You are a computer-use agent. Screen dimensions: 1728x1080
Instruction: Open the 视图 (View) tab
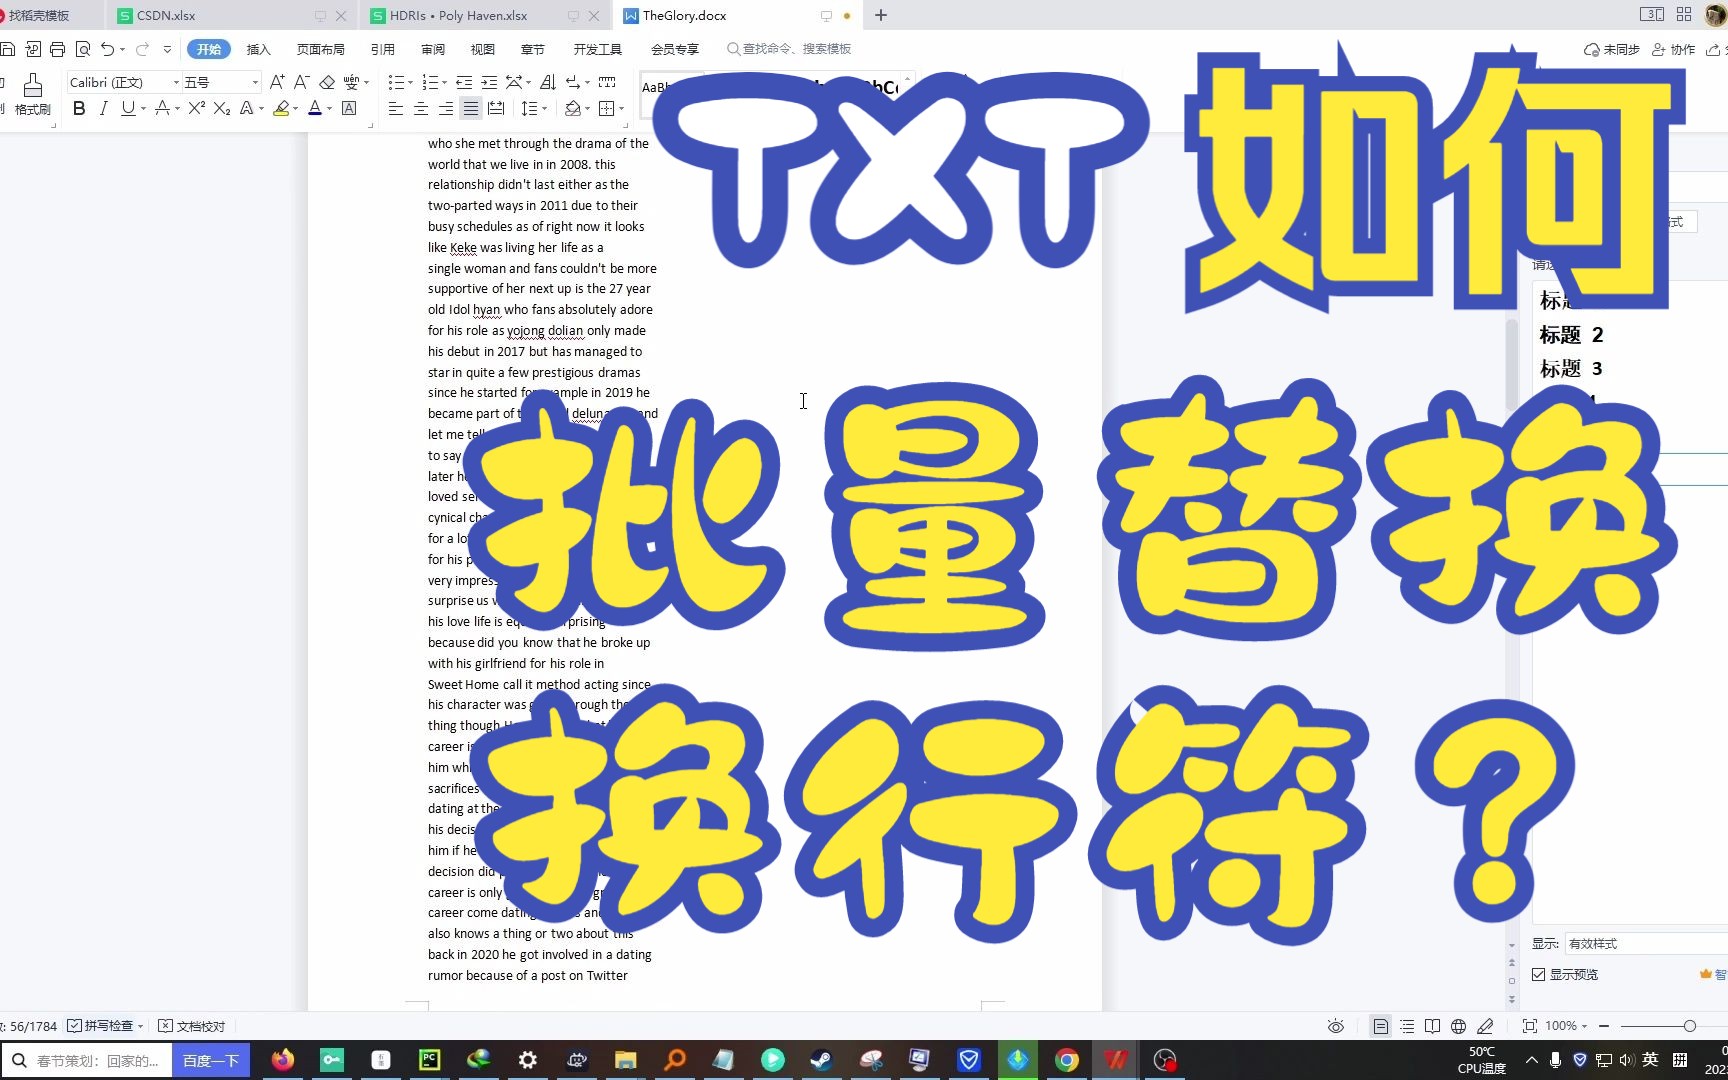pos(483,49)
